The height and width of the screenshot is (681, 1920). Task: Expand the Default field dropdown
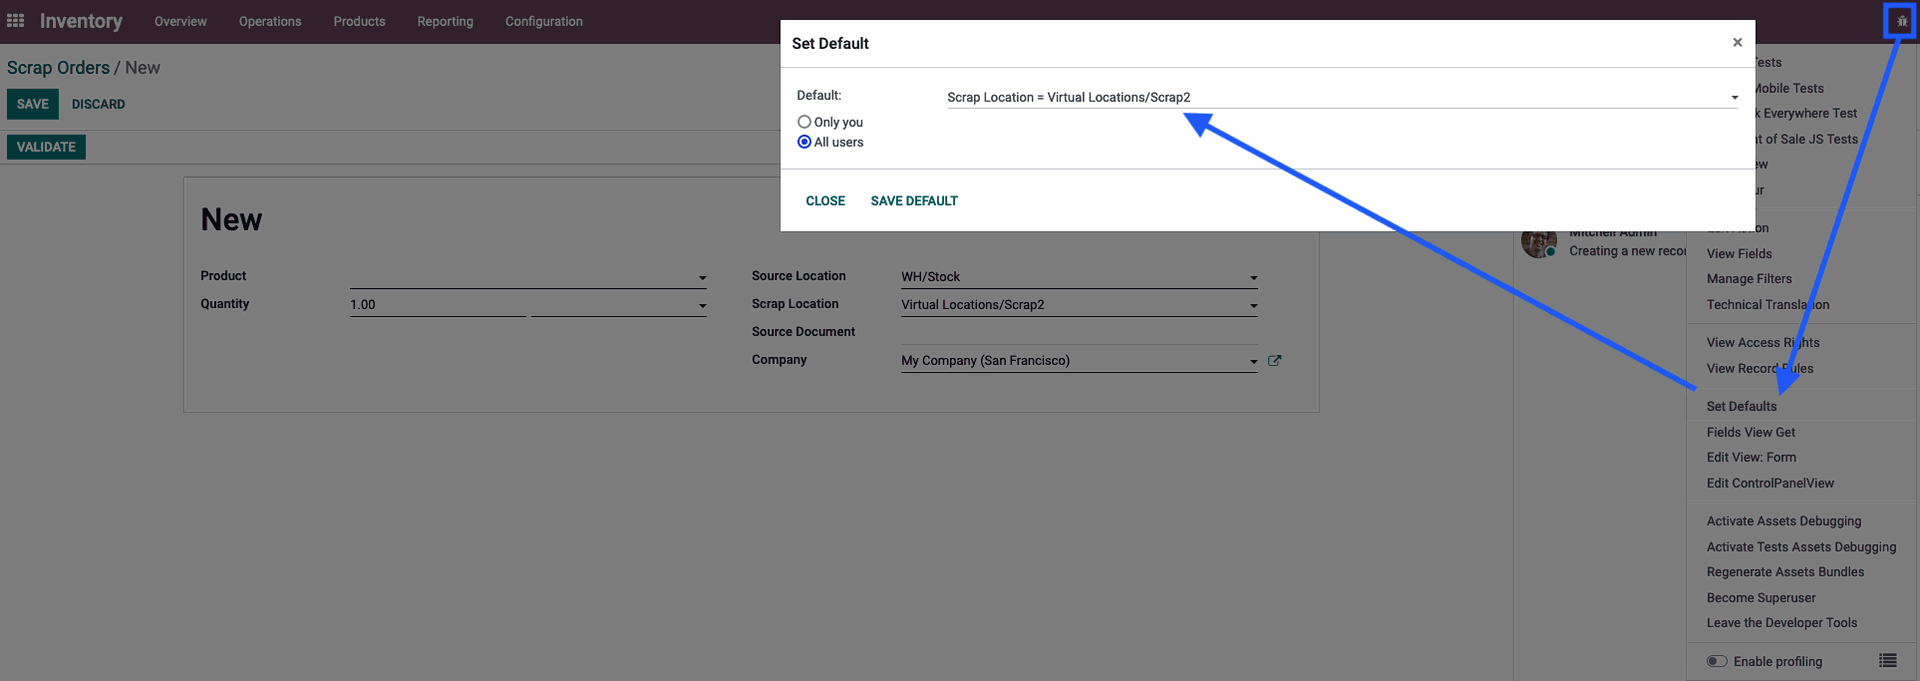pos(1735,98)
